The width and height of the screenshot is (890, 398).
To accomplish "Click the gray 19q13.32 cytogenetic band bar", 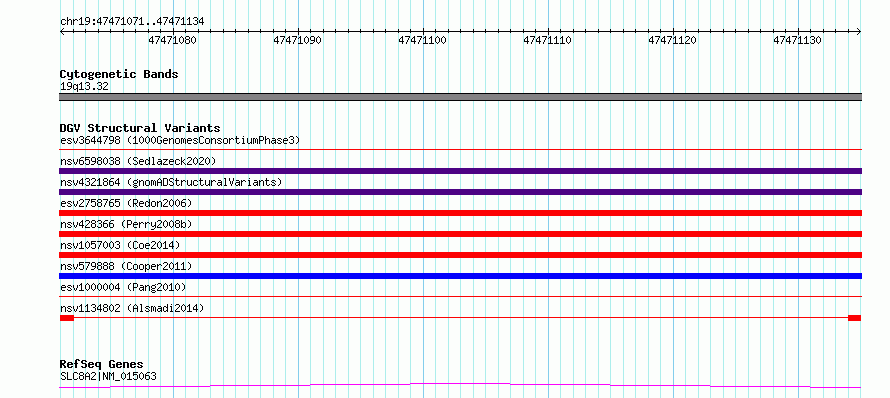I will (x=460, y=97).
